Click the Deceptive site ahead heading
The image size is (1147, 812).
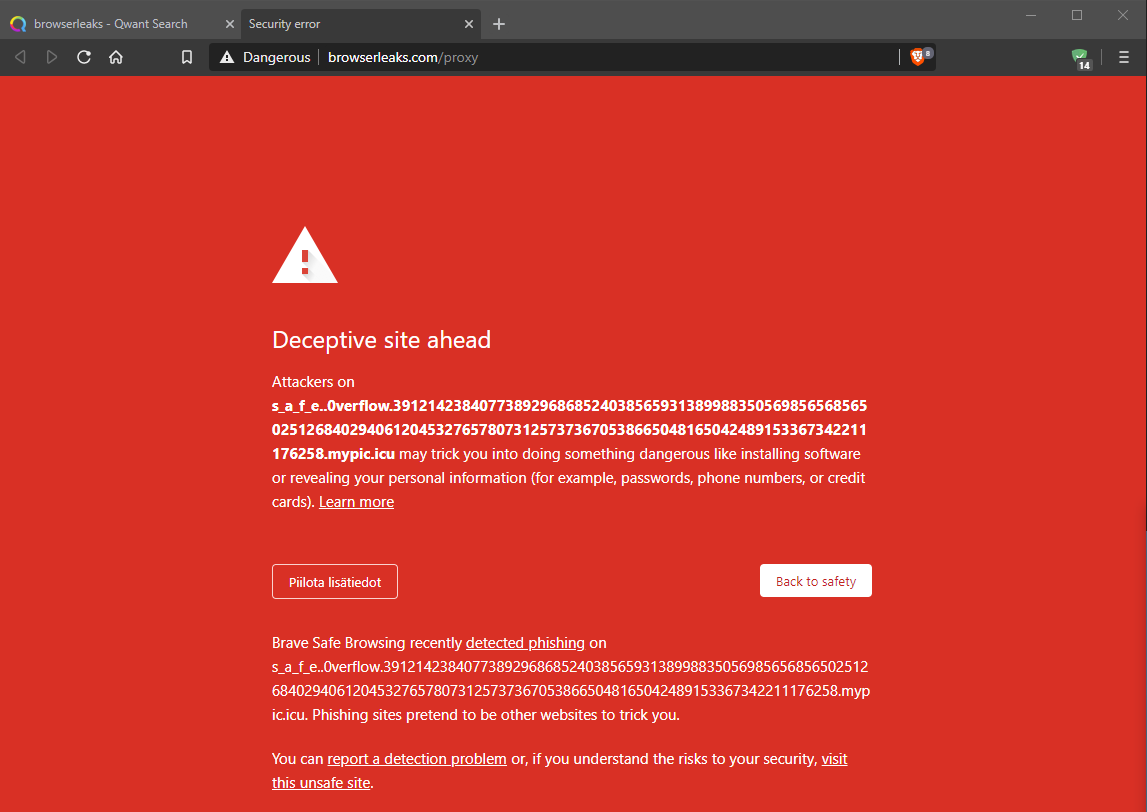[x=381, y=339]
